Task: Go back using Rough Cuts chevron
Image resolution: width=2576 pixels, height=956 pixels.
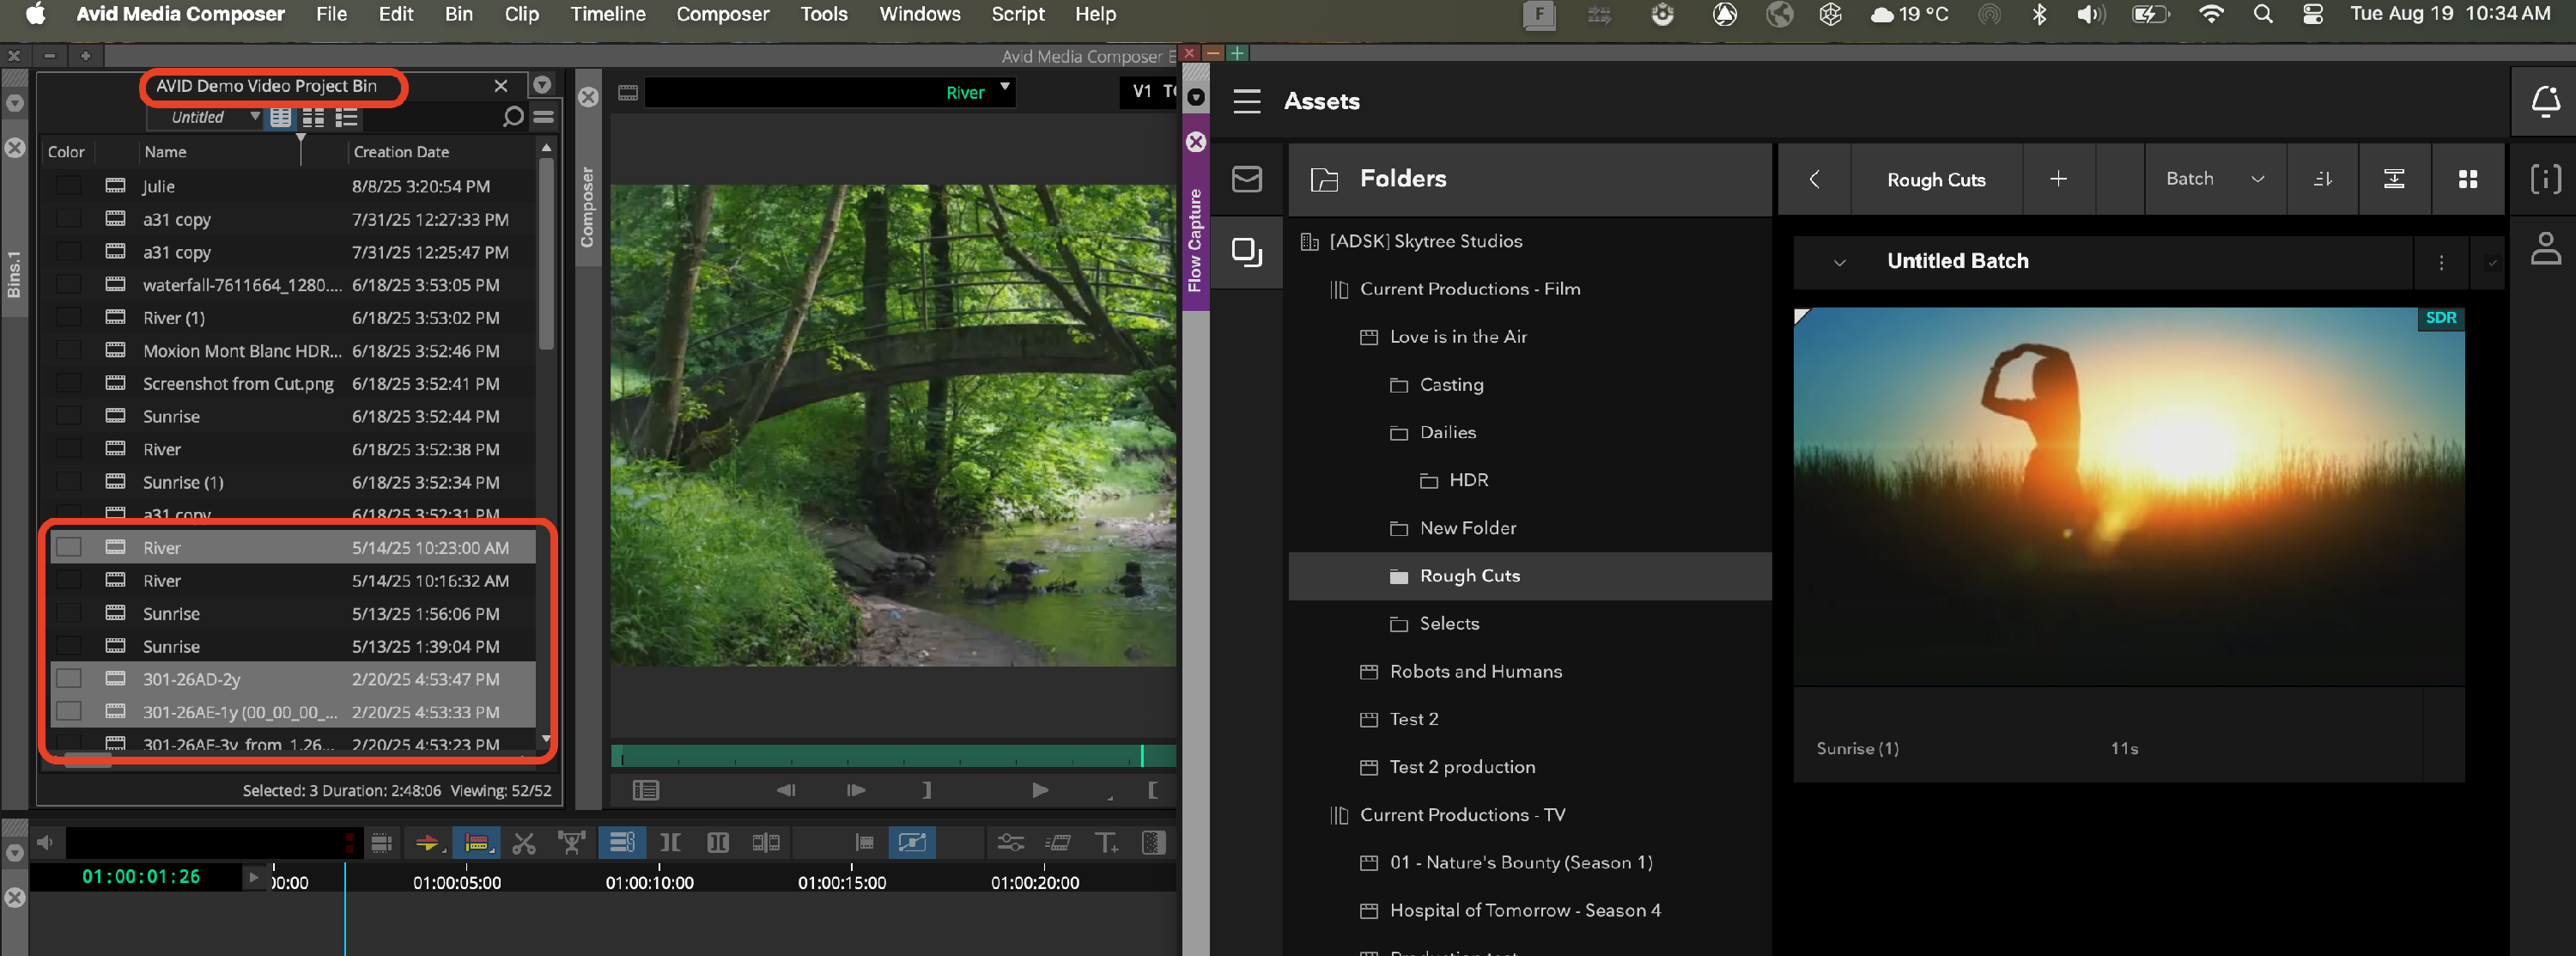Action: click(1814, 179)
